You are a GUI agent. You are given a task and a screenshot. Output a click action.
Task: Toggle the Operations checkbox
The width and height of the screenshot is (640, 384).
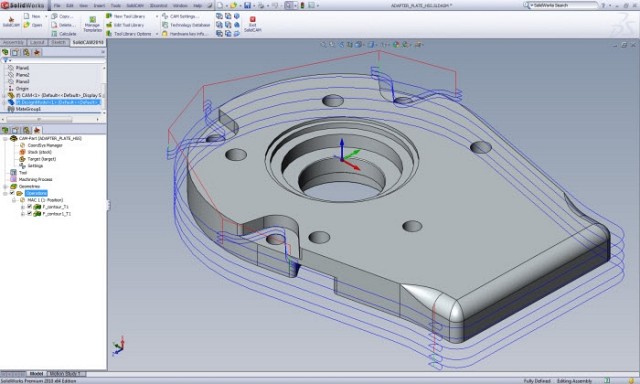tap(12, 193)
